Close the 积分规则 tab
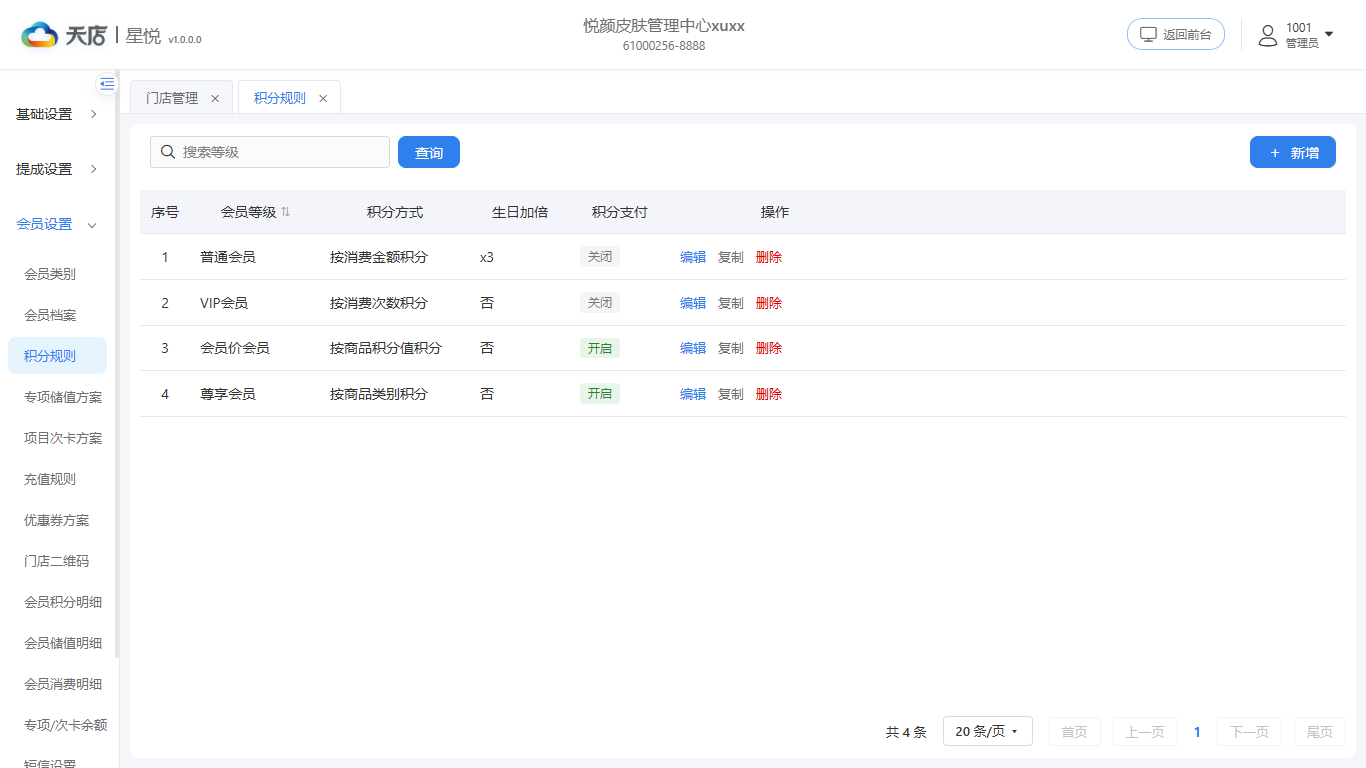 pyautogui.click(x=323, y=98)
